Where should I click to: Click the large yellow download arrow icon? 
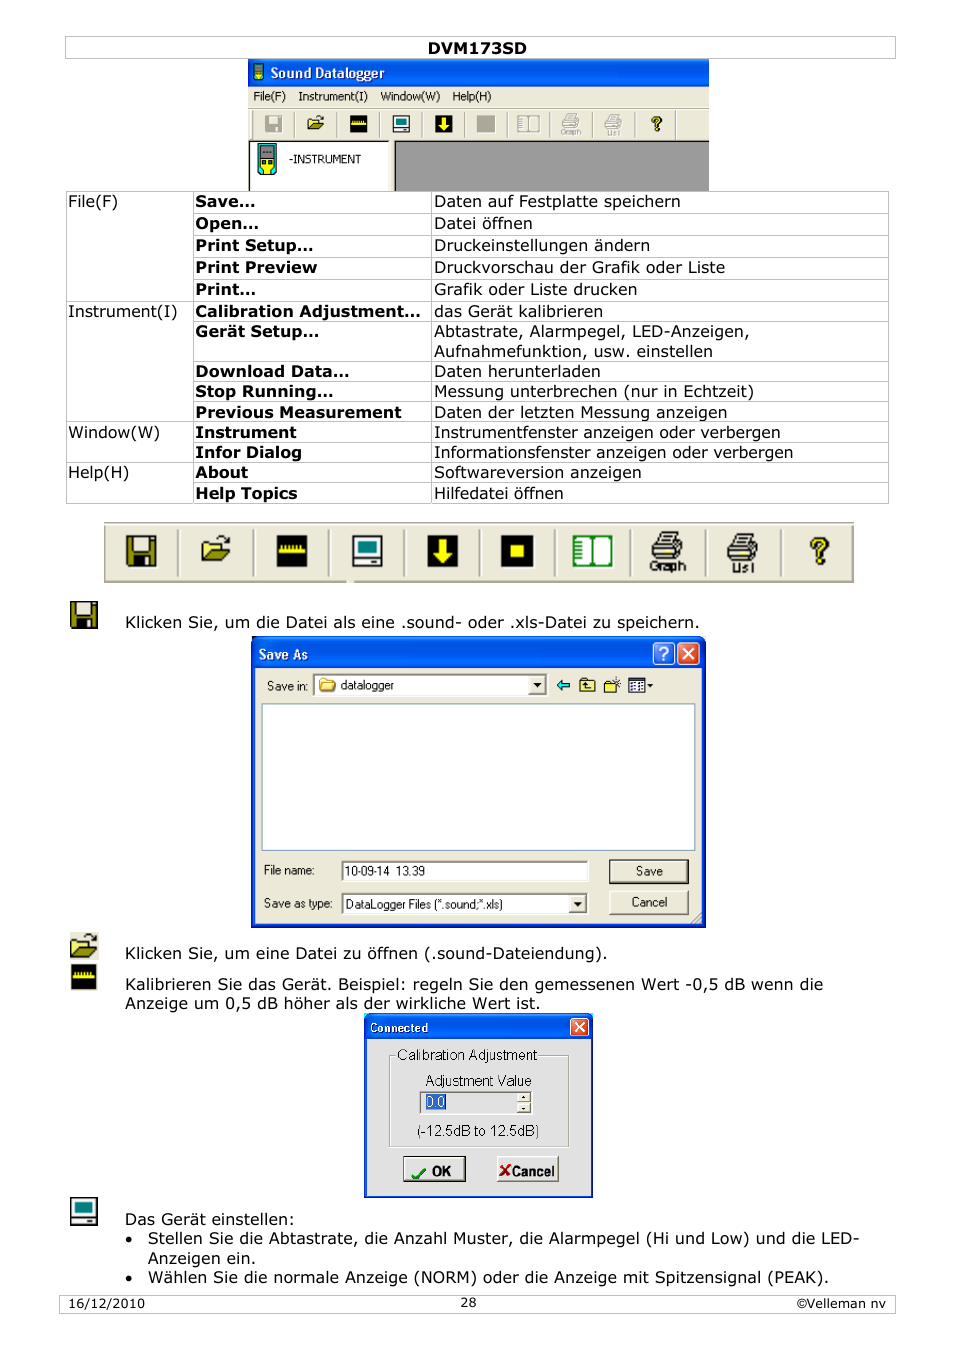[442, 551]
